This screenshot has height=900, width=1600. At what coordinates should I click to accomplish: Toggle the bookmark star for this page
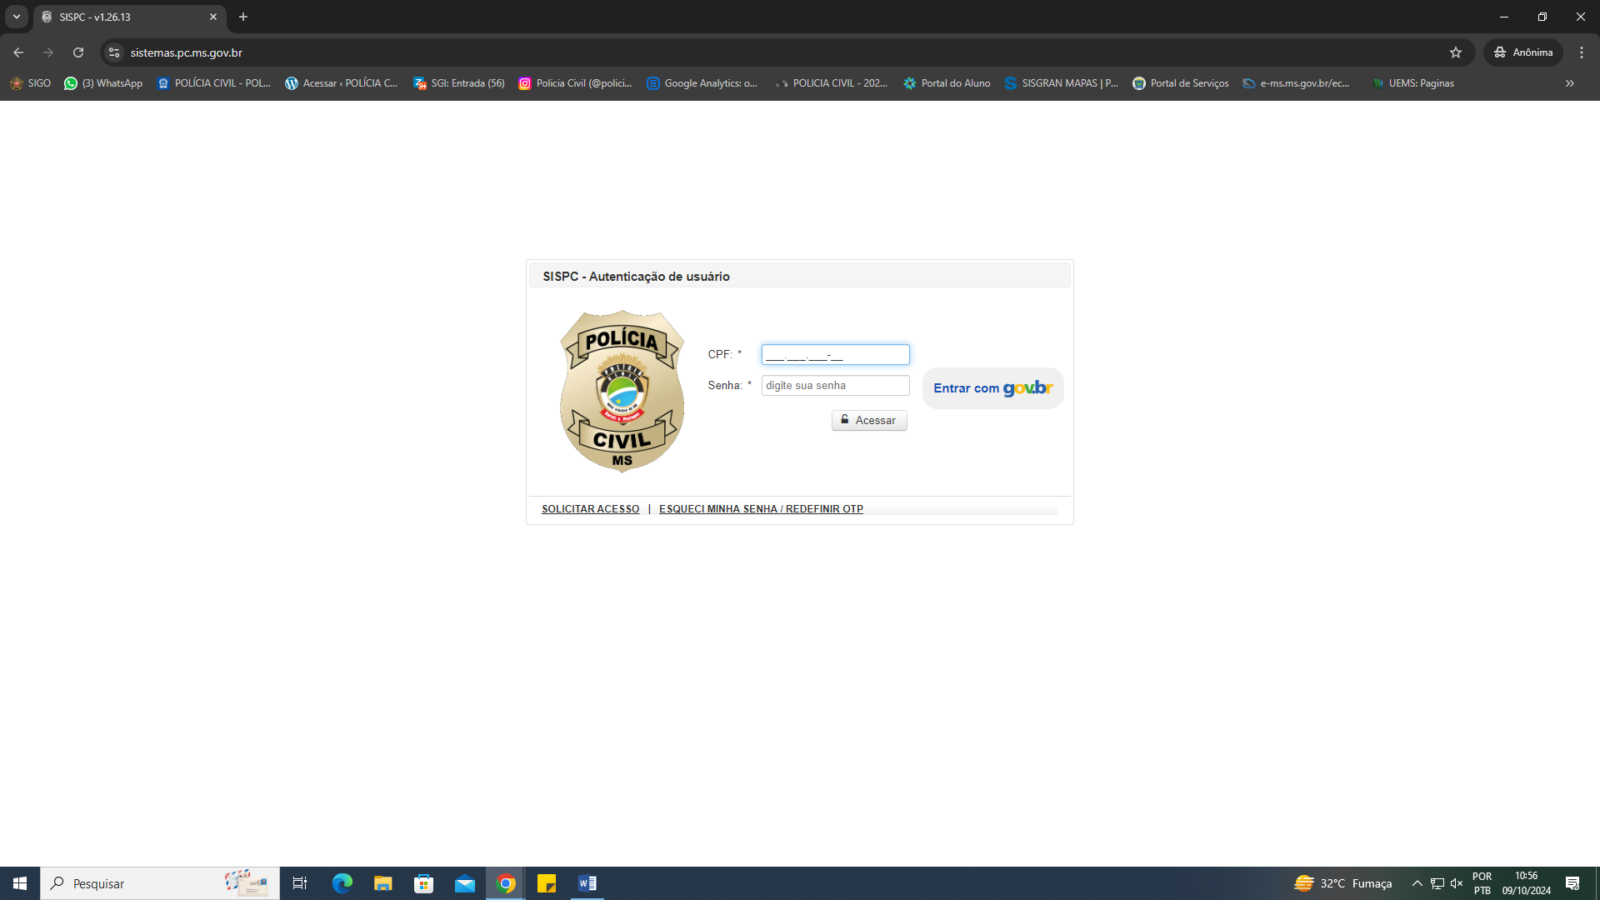pos(1456,52)
